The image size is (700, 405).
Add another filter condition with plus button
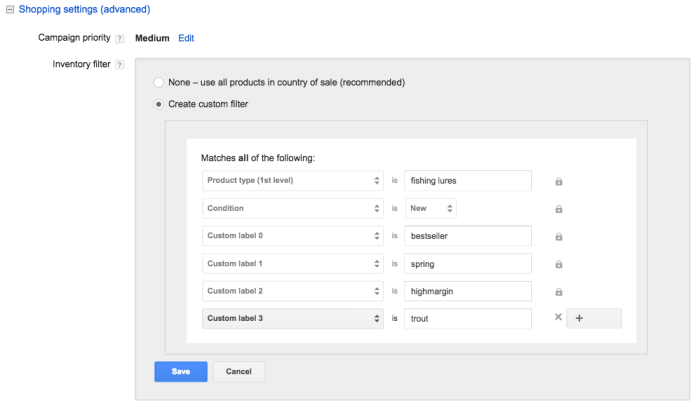click(x=594, y=318)
